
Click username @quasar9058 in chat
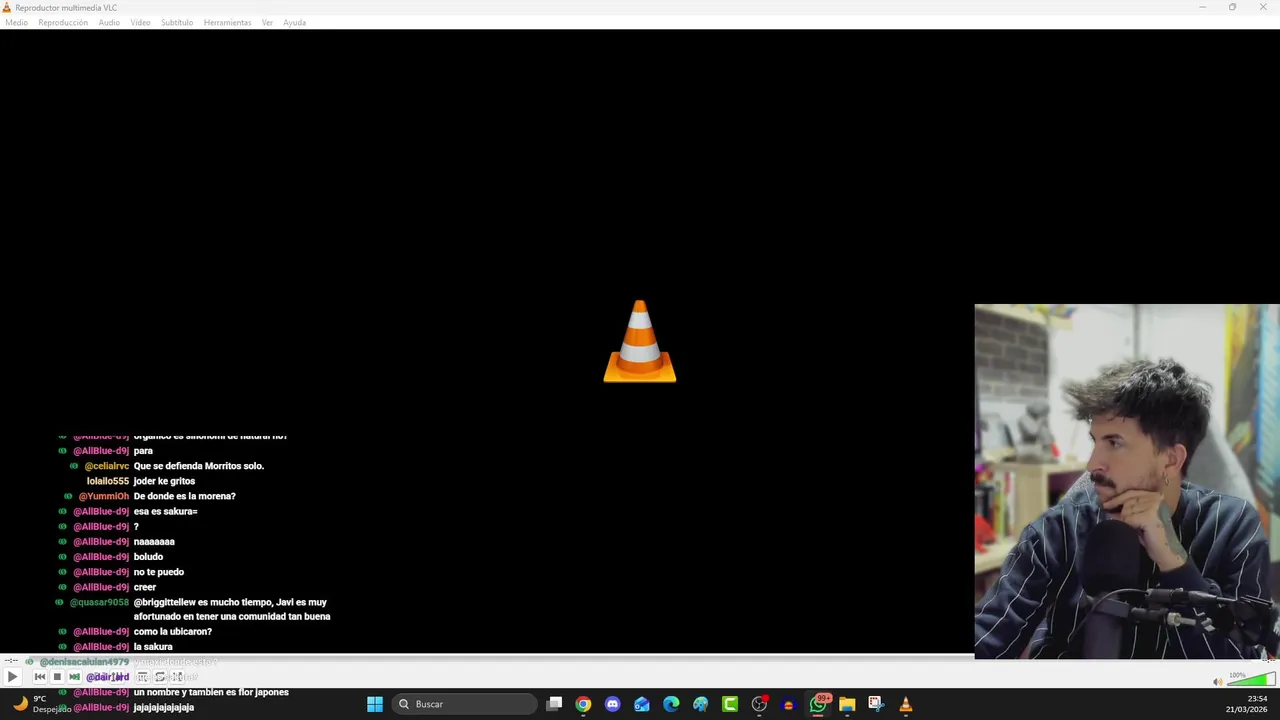99,602
